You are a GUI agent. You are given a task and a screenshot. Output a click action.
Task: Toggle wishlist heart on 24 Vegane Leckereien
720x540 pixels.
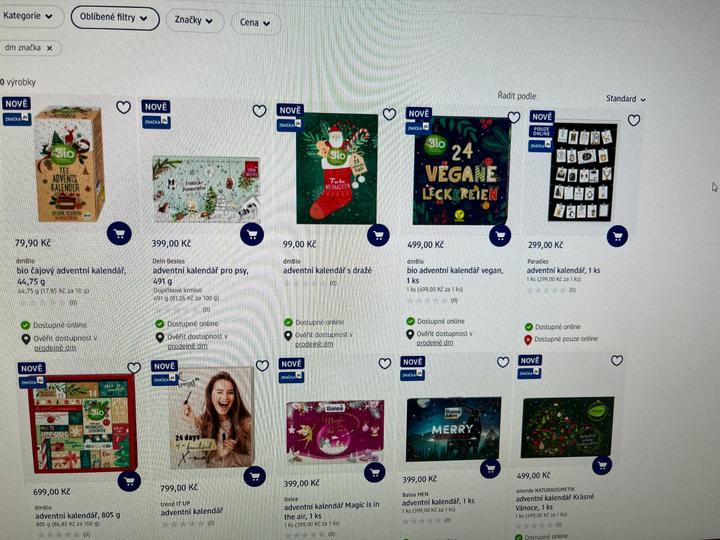pos(513,118)
